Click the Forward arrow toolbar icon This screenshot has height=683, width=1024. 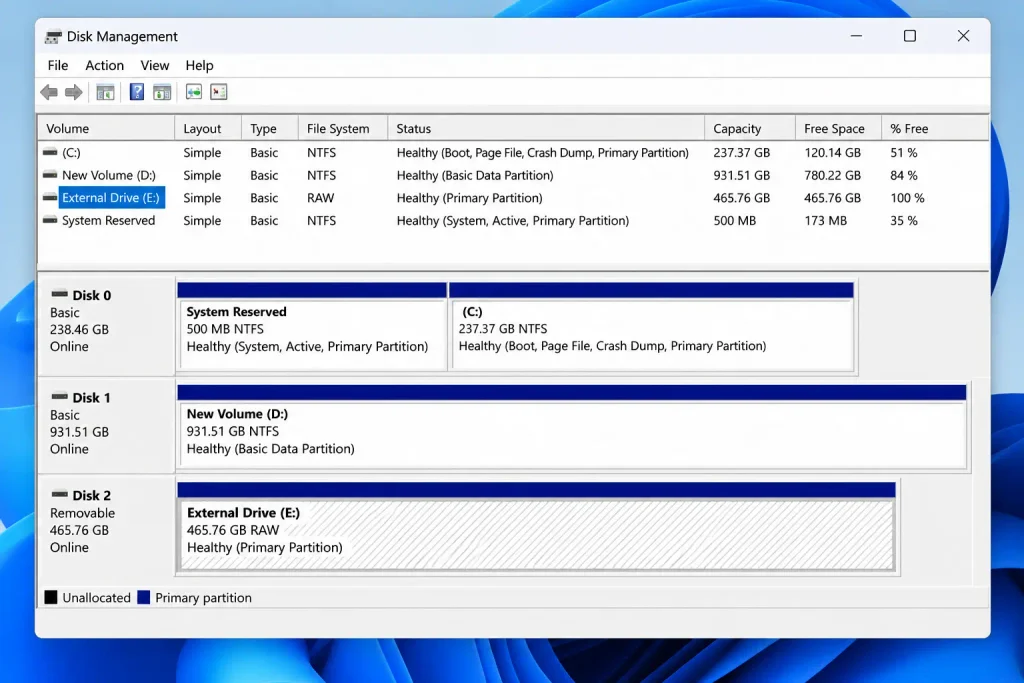[73, 92]
